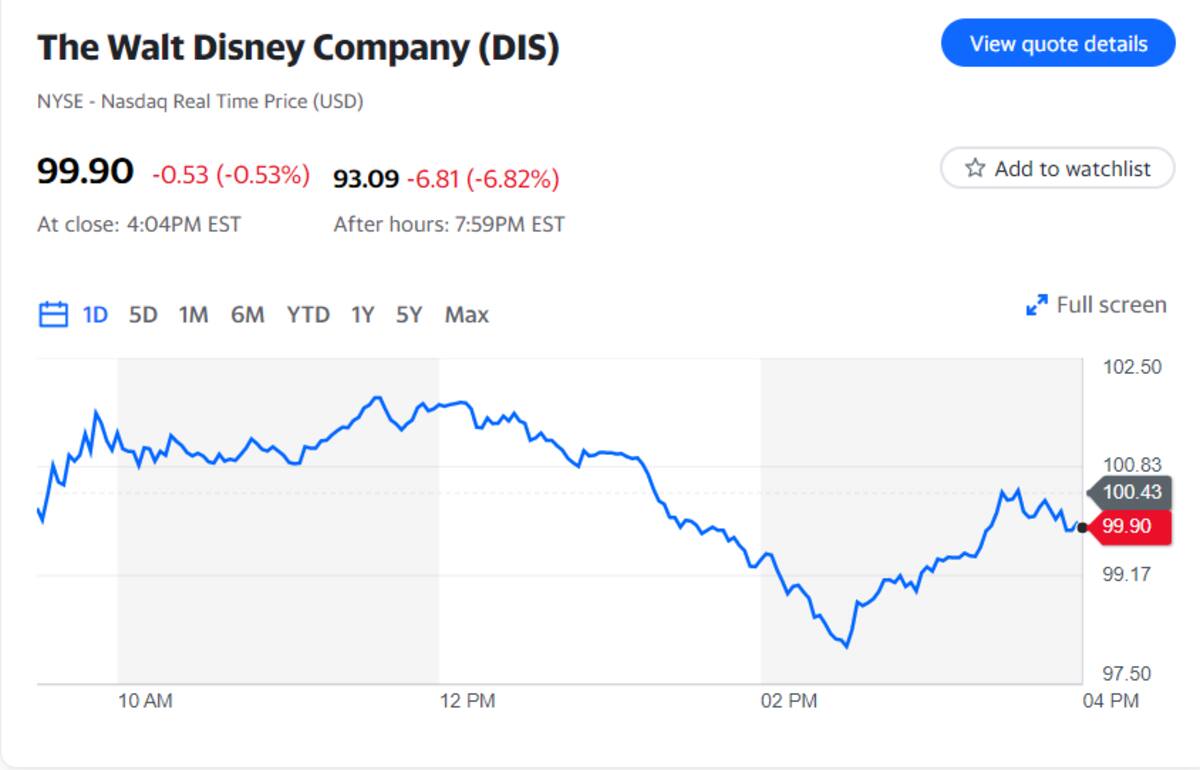Image resolution: width=1200 pixels, height=770 pixels.
Task: Select the 1D chart range
Action: click(95, 315)
